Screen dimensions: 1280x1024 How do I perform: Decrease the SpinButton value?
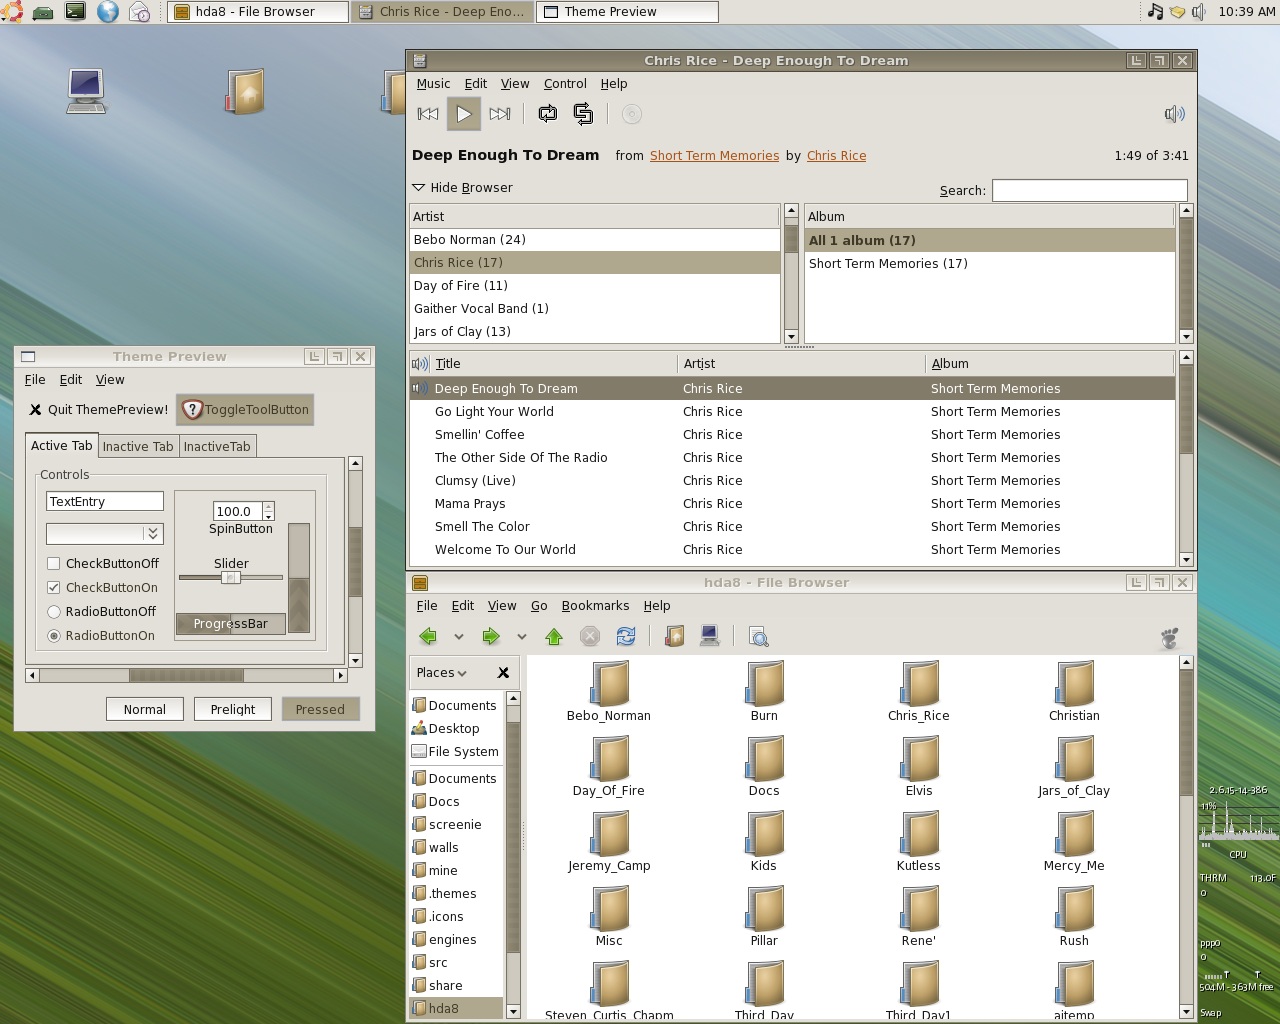(x=268, y=516)
